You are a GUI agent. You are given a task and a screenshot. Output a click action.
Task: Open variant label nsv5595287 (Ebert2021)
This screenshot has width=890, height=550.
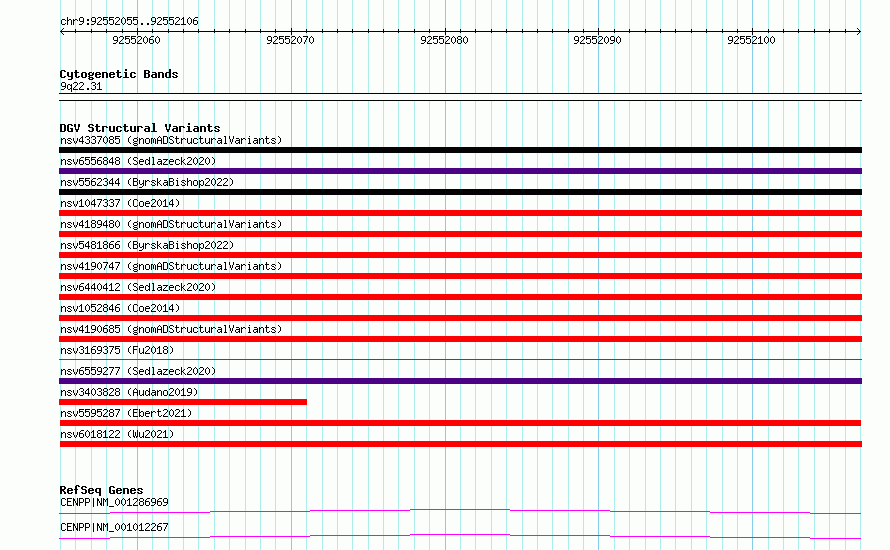[x=126, y=413]
